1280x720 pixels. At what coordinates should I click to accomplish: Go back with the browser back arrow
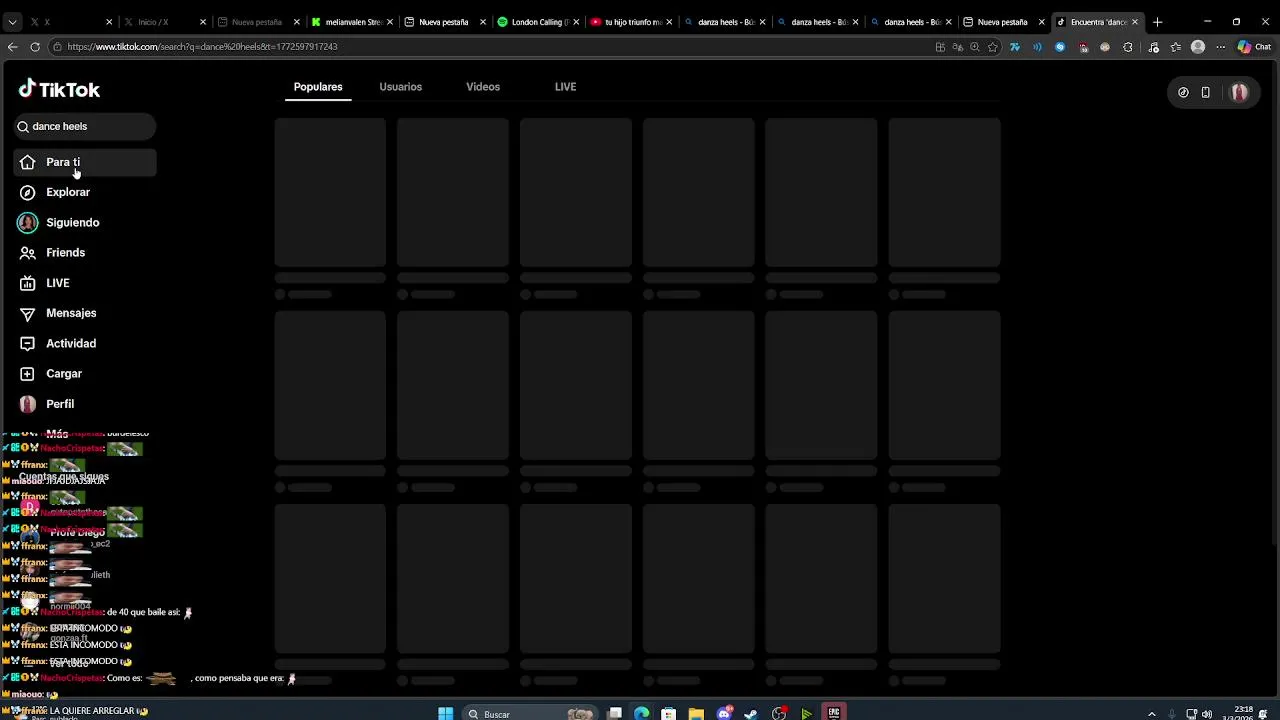coord(12,47)
